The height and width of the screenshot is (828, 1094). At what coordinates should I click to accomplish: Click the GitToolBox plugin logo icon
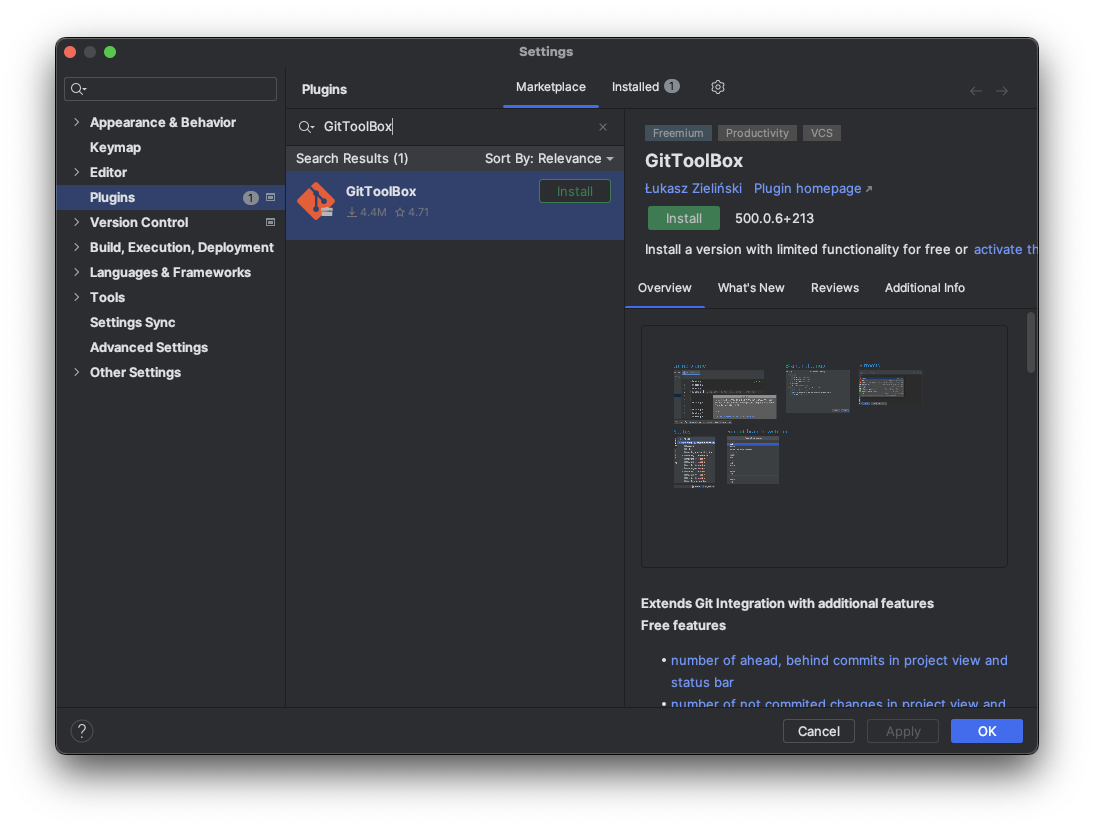[316, 201]
